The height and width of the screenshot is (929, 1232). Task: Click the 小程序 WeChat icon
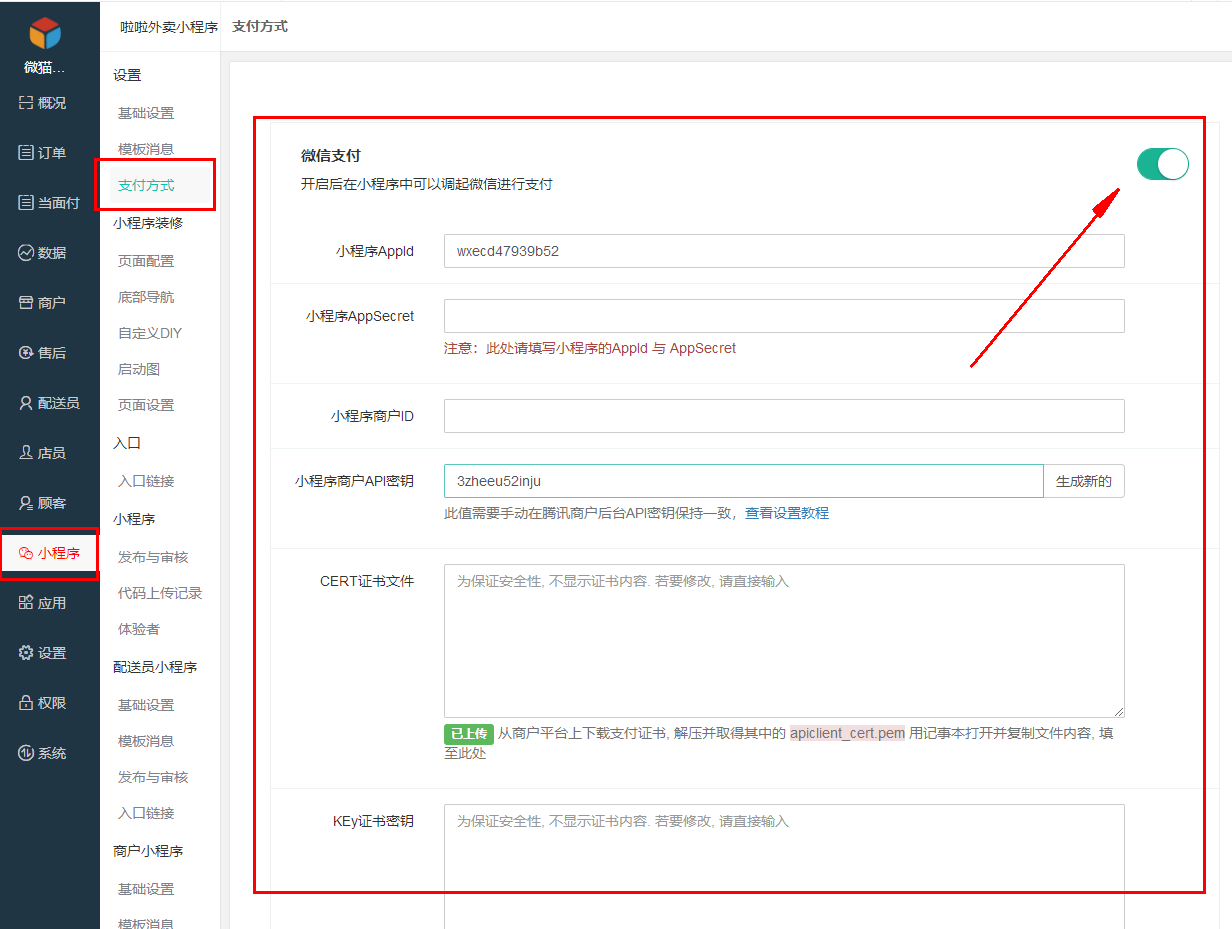coord(26,553)
